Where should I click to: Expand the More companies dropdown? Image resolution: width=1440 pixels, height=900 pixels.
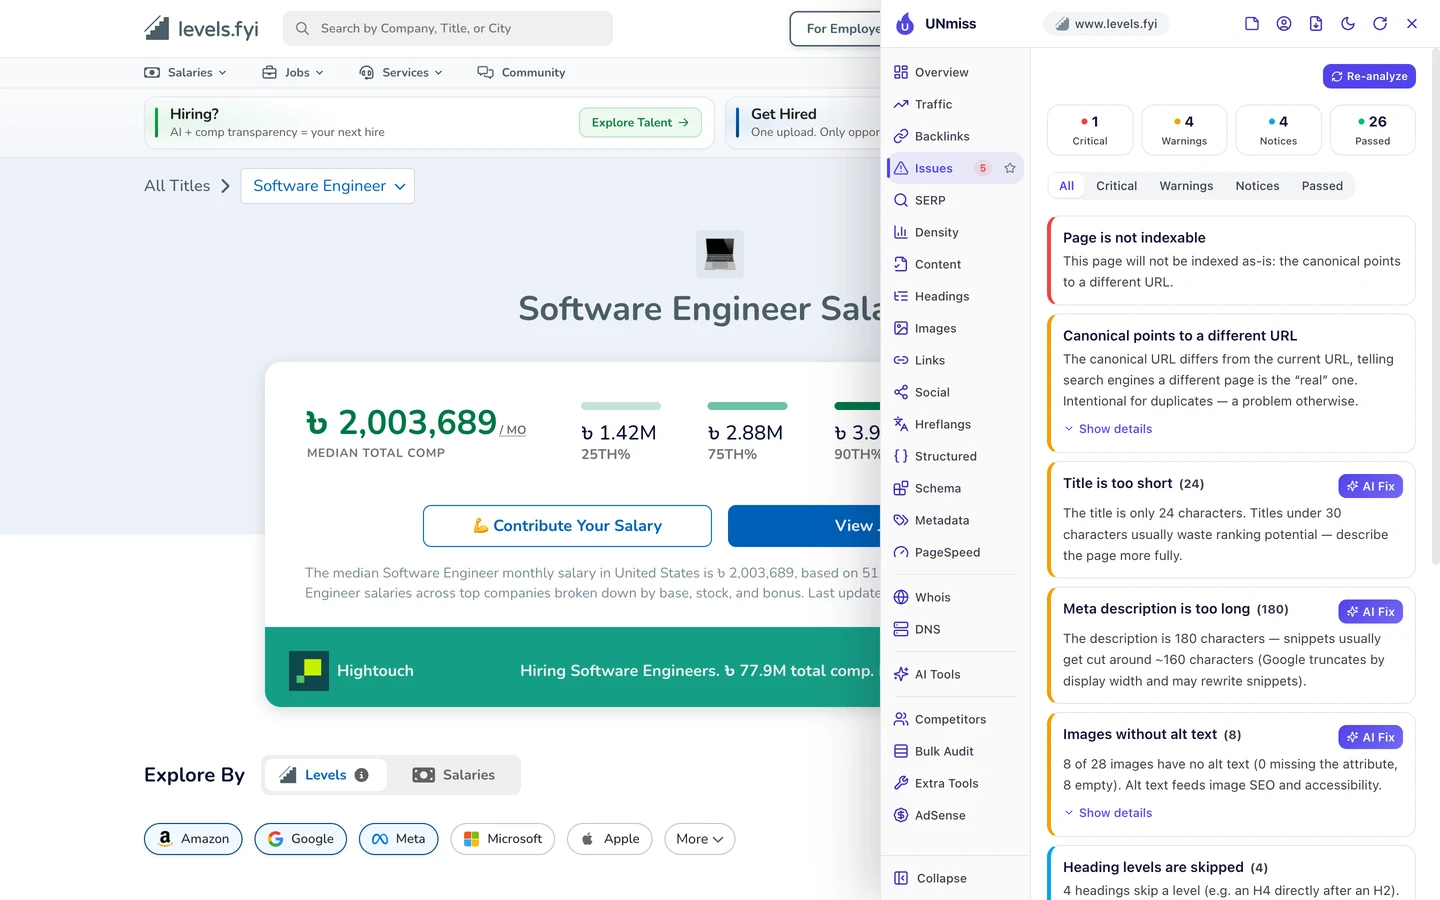pyautogui.click(x=700, y=839)
